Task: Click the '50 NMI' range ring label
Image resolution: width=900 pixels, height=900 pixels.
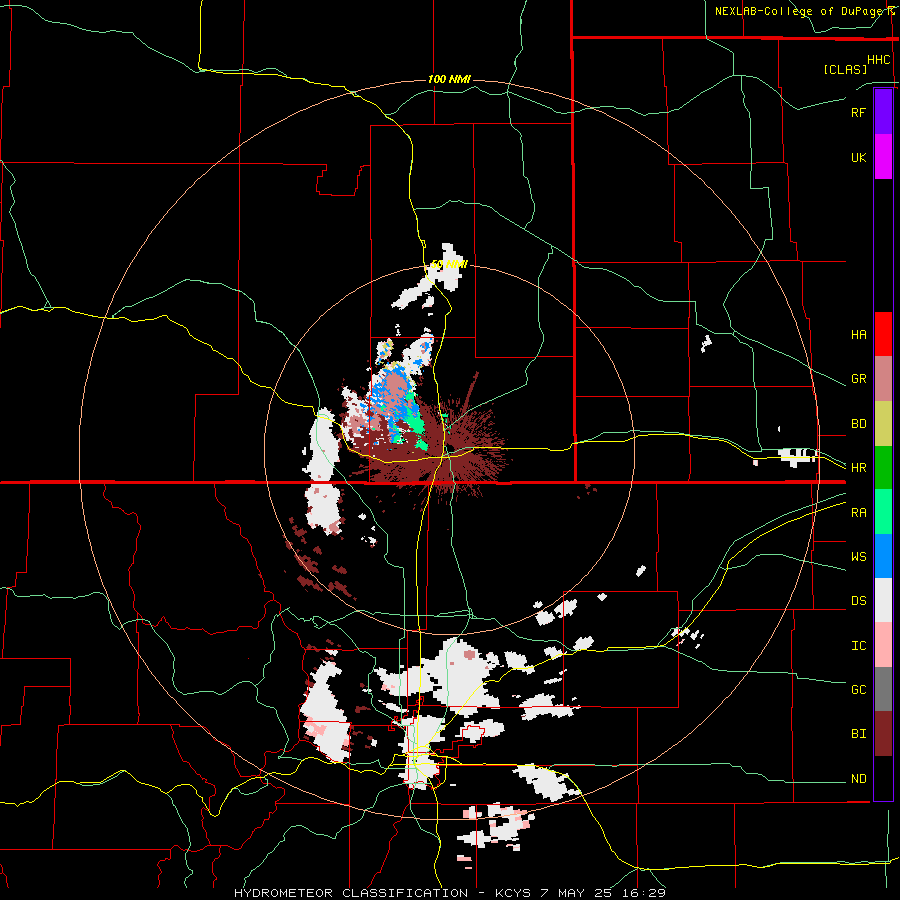Action: coord(449,265)
